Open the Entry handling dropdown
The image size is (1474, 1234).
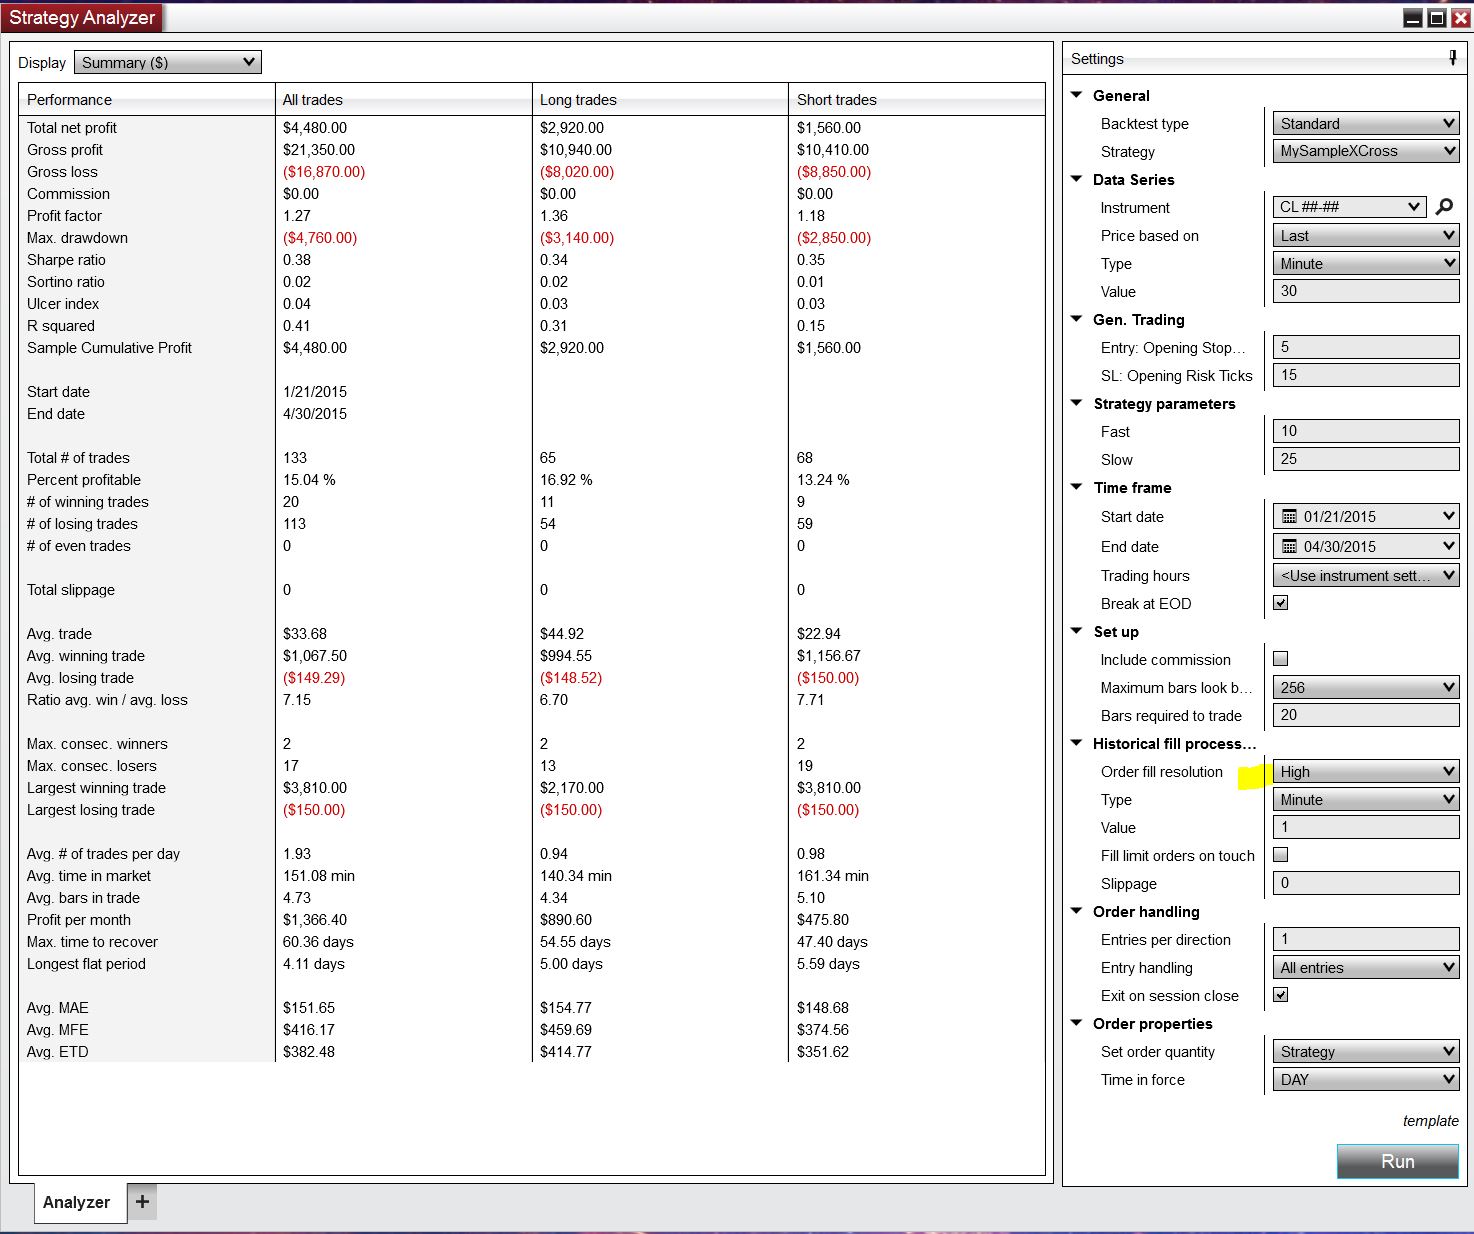[x=1365, y=968]
